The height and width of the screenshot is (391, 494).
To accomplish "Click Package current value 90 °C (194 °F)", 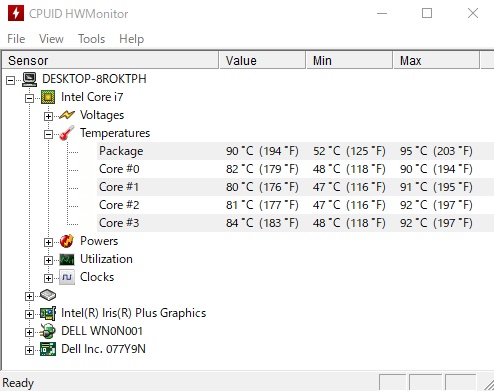I will click(x=262, y=151).
